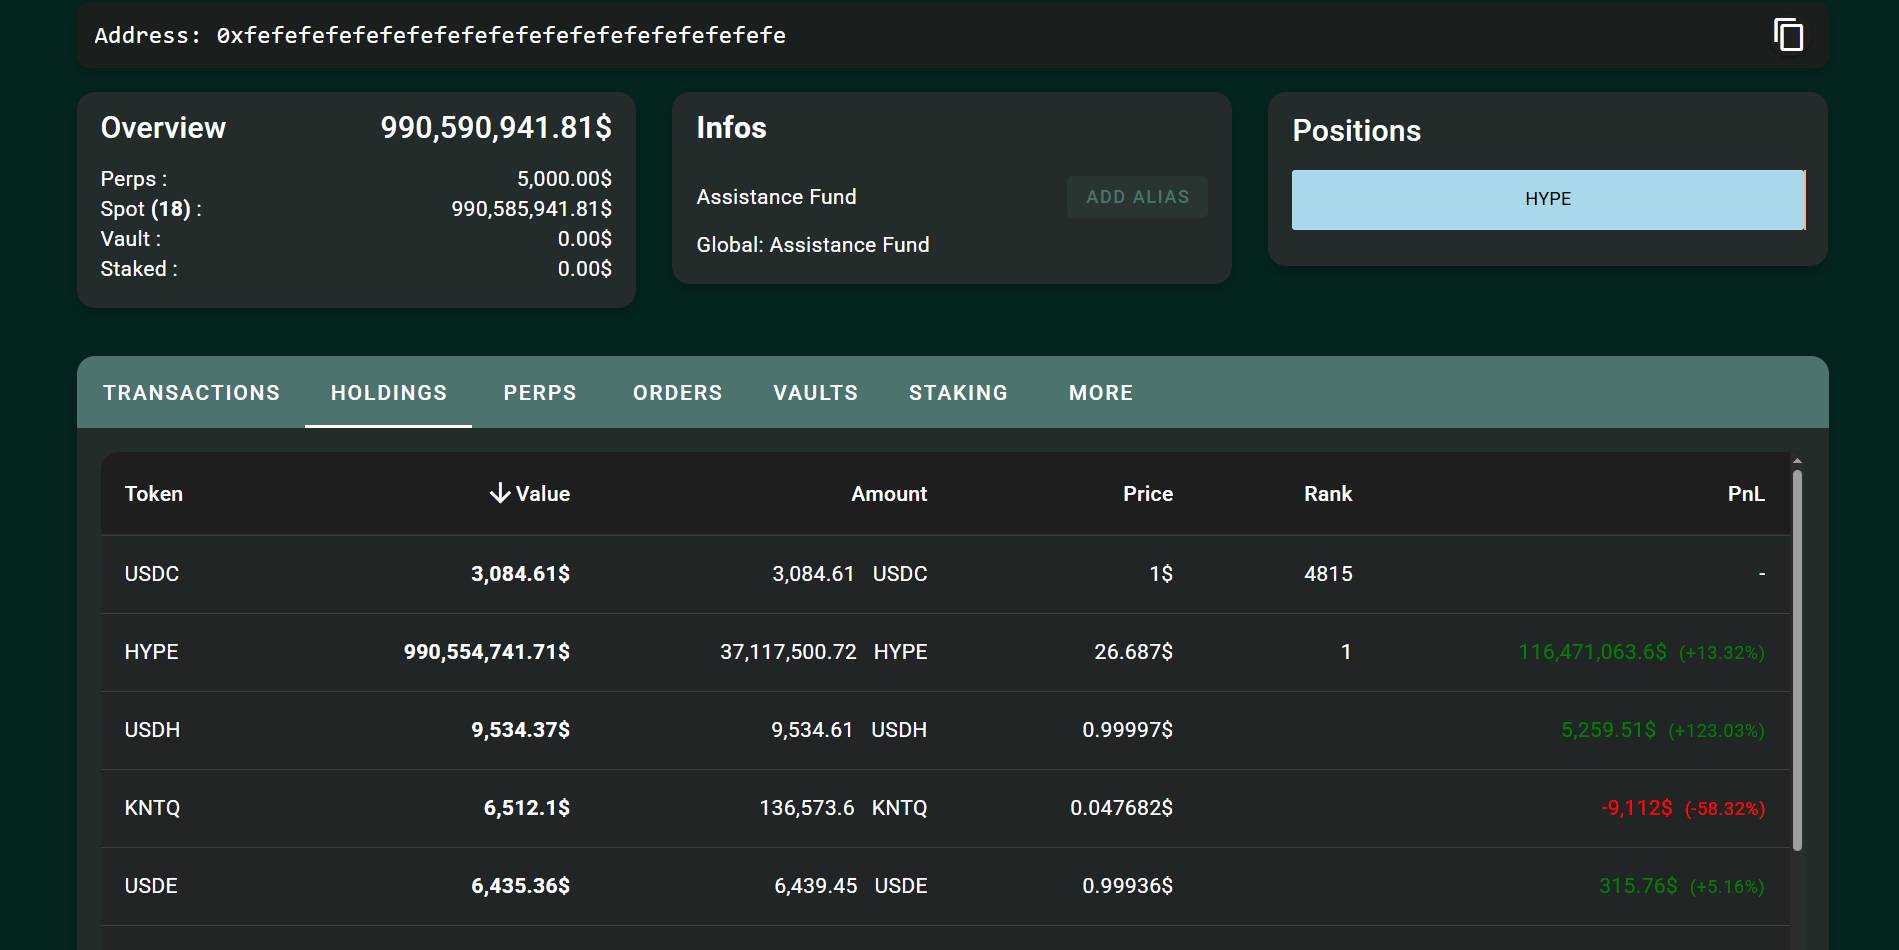Click the sort arrow beside Value header
The width and height of the screenshot is (1899, 950).
499,493
